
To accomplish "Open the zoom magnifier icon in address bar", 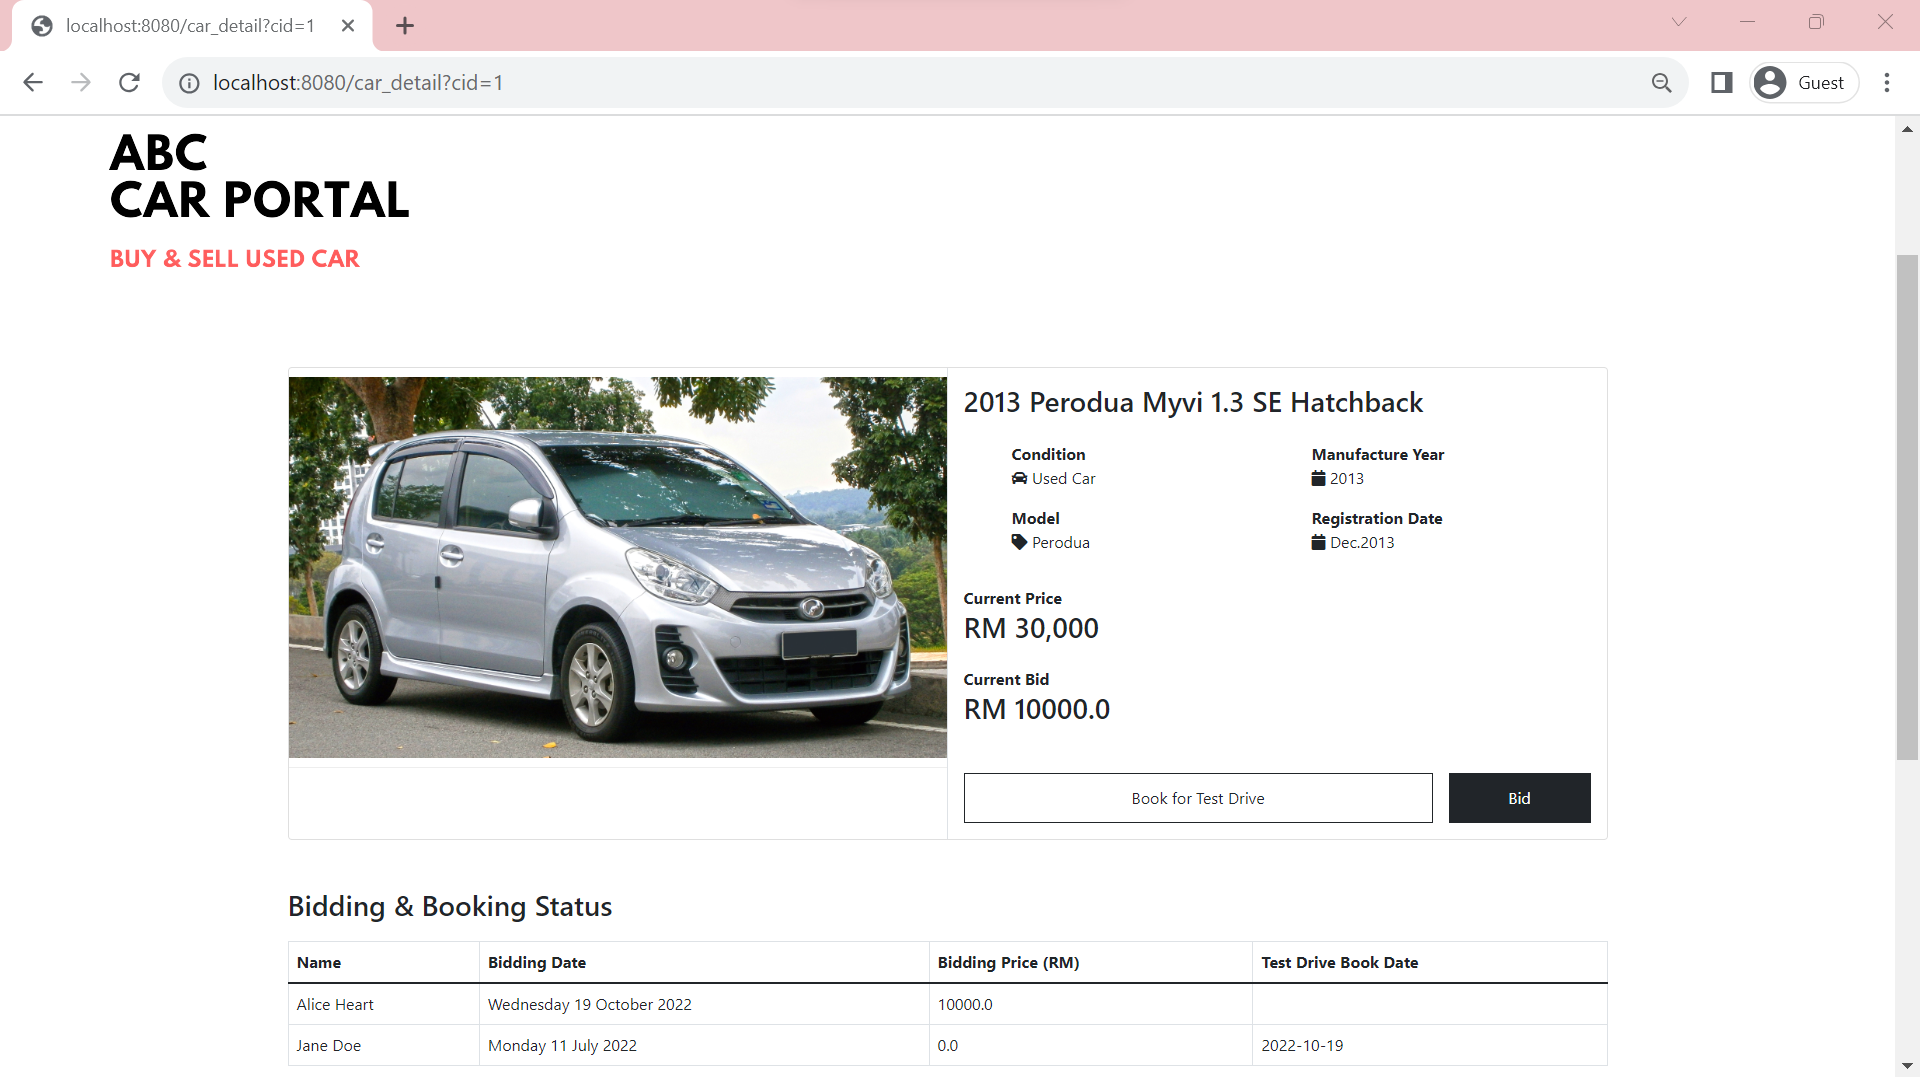I will pyautogui.click(x=1661, y=83).
